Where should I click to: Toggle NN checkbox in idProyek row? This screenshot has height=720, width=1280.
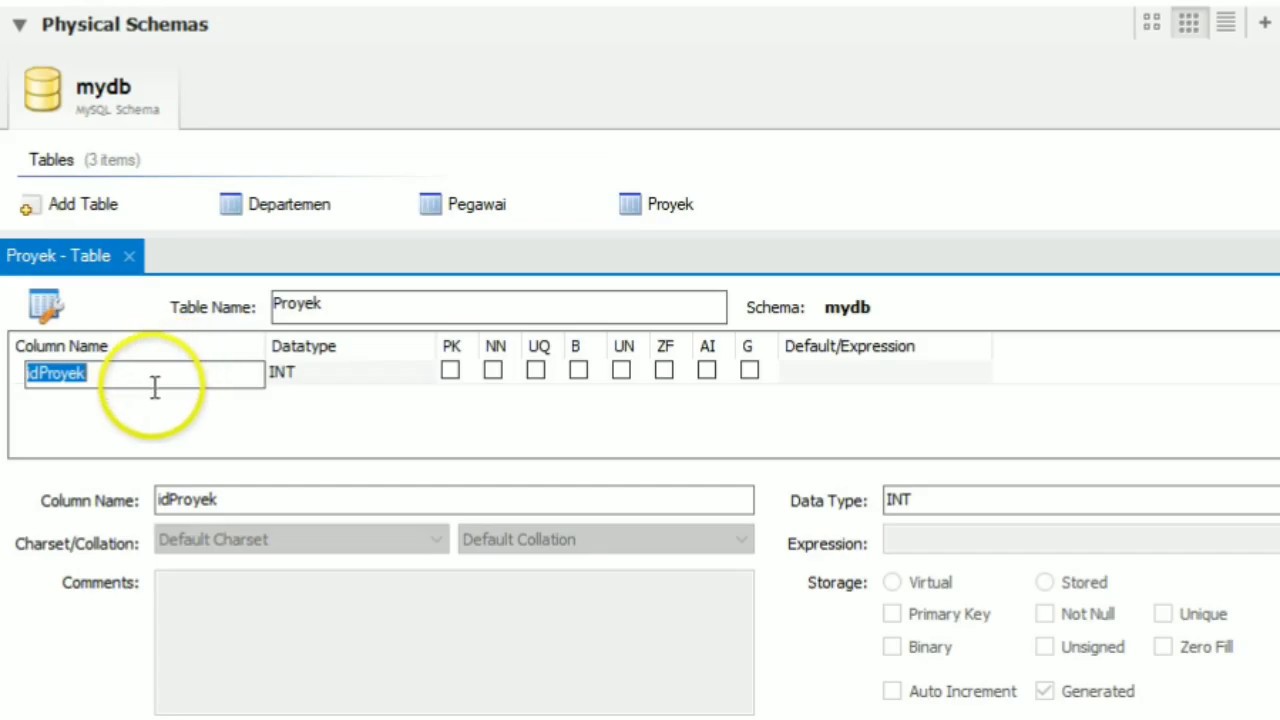[x=493, y=371]
